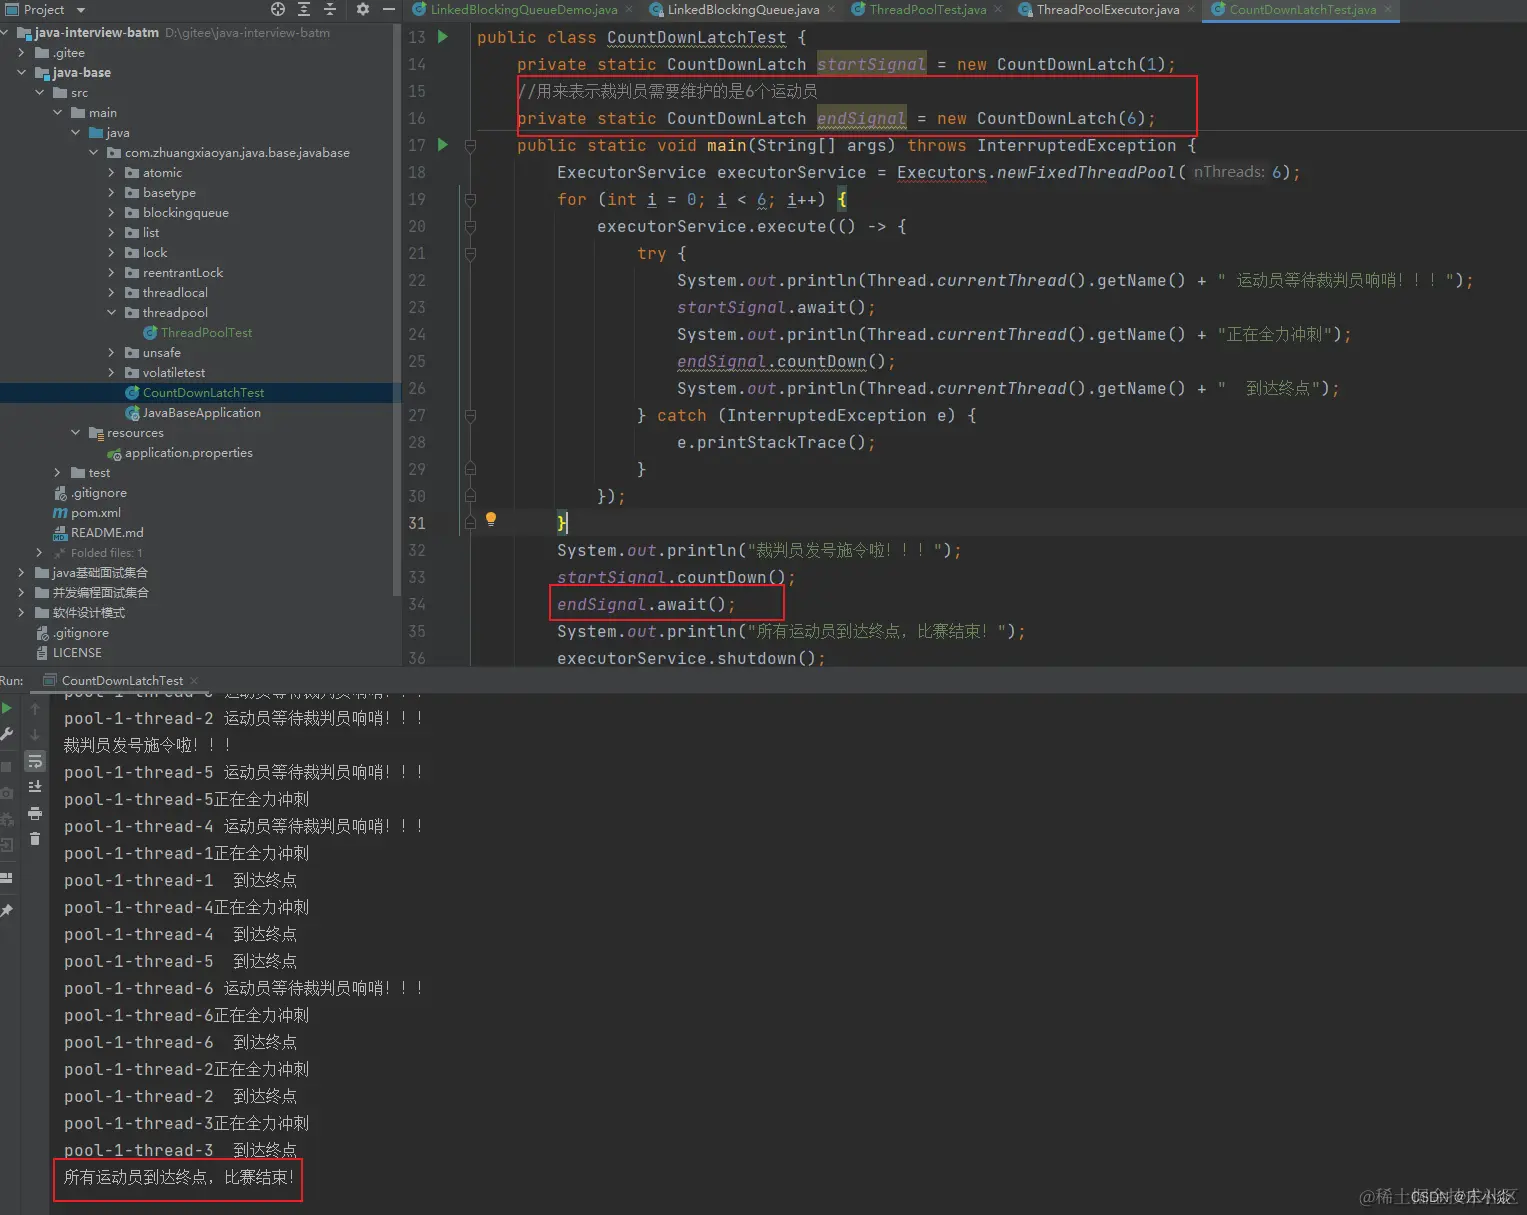Select the unsafe package
The width and height of the screenshot is (1527, 1215).
(x=161, y=353)
